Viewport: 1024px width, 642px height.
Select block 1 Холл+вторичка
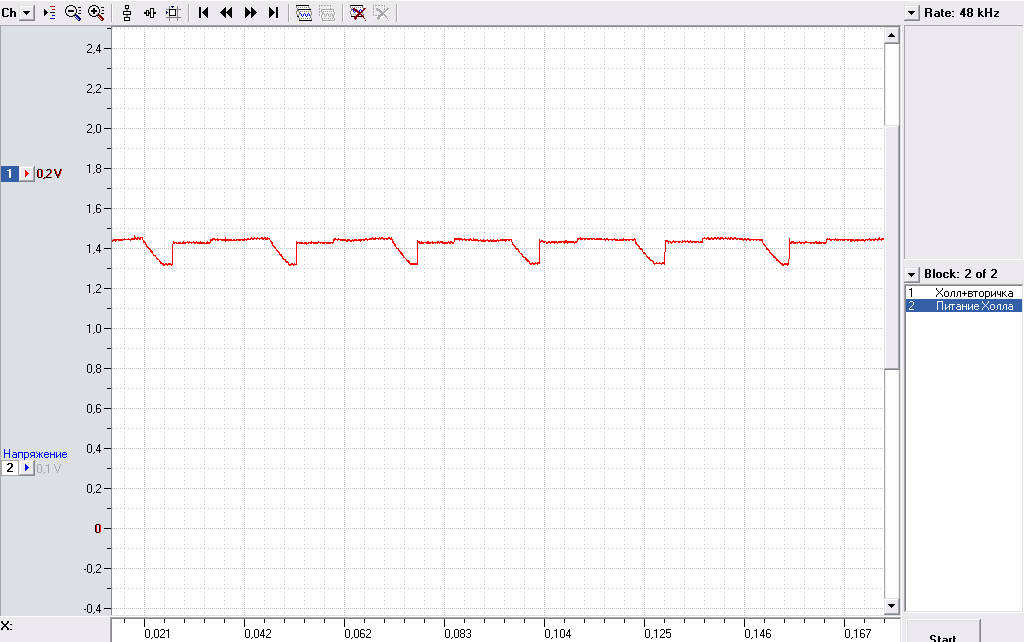pyautogui.click(x=963, y=293)
